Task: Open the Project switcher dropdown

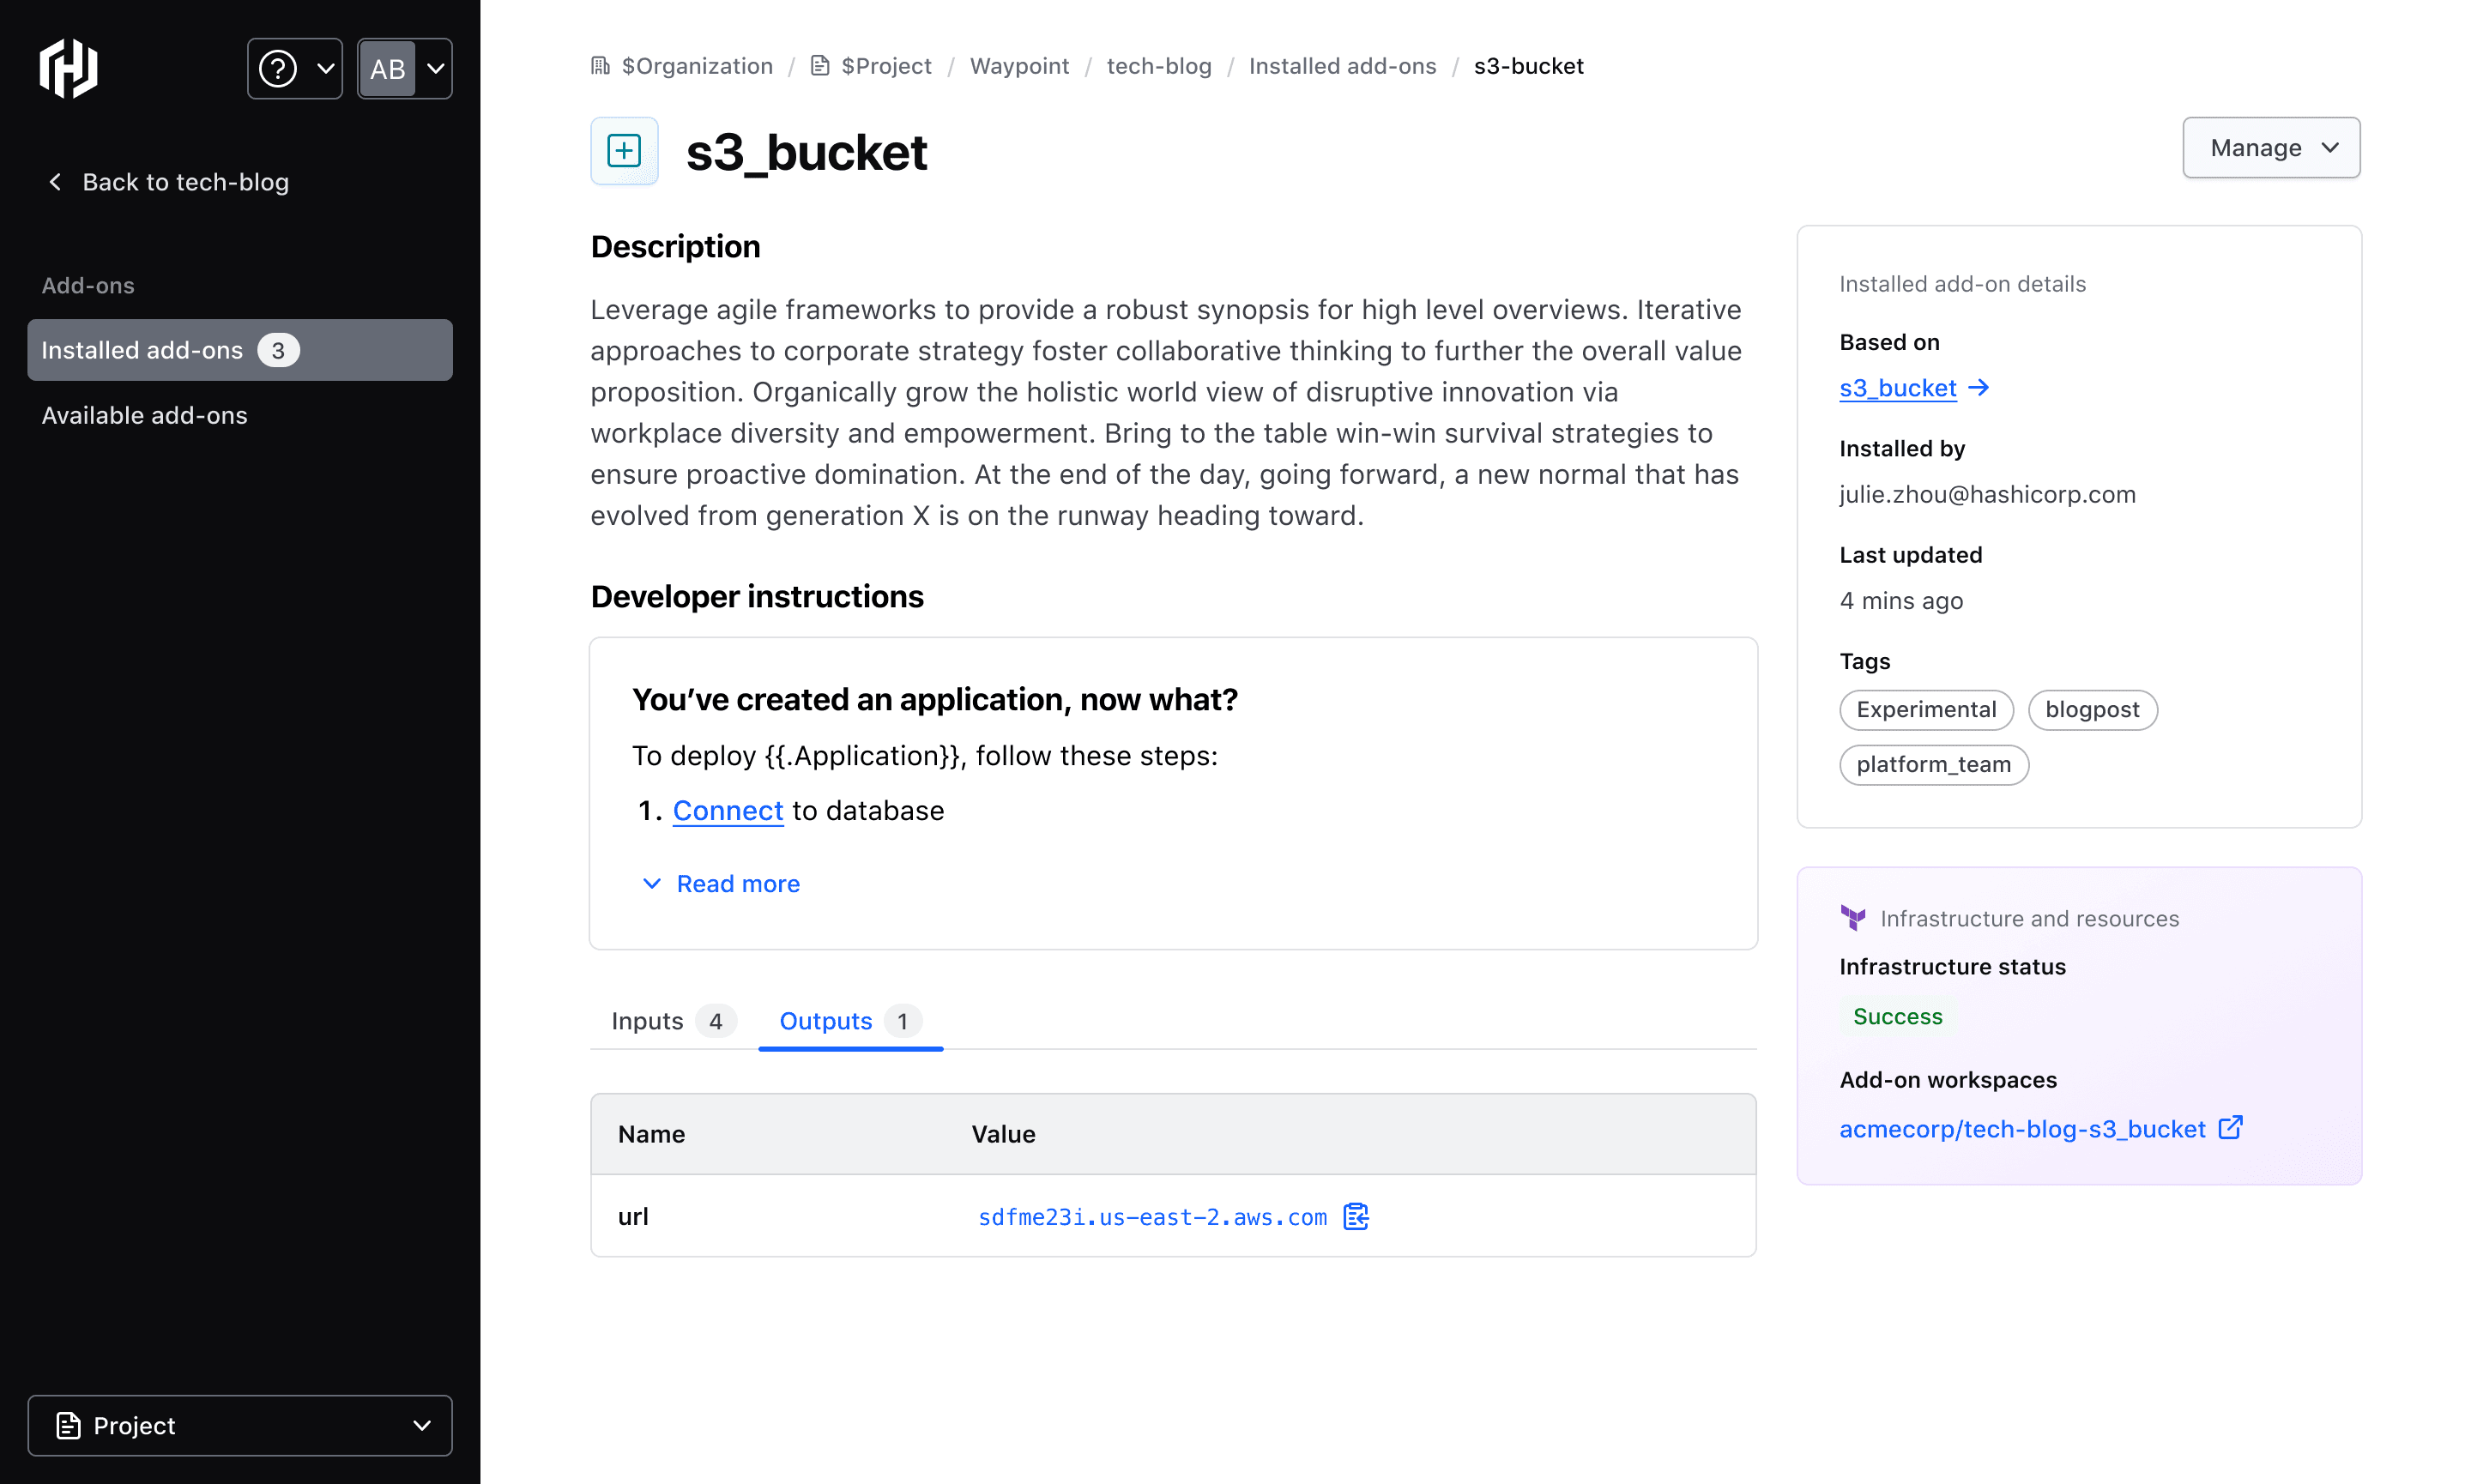Action: point(240,1425)
